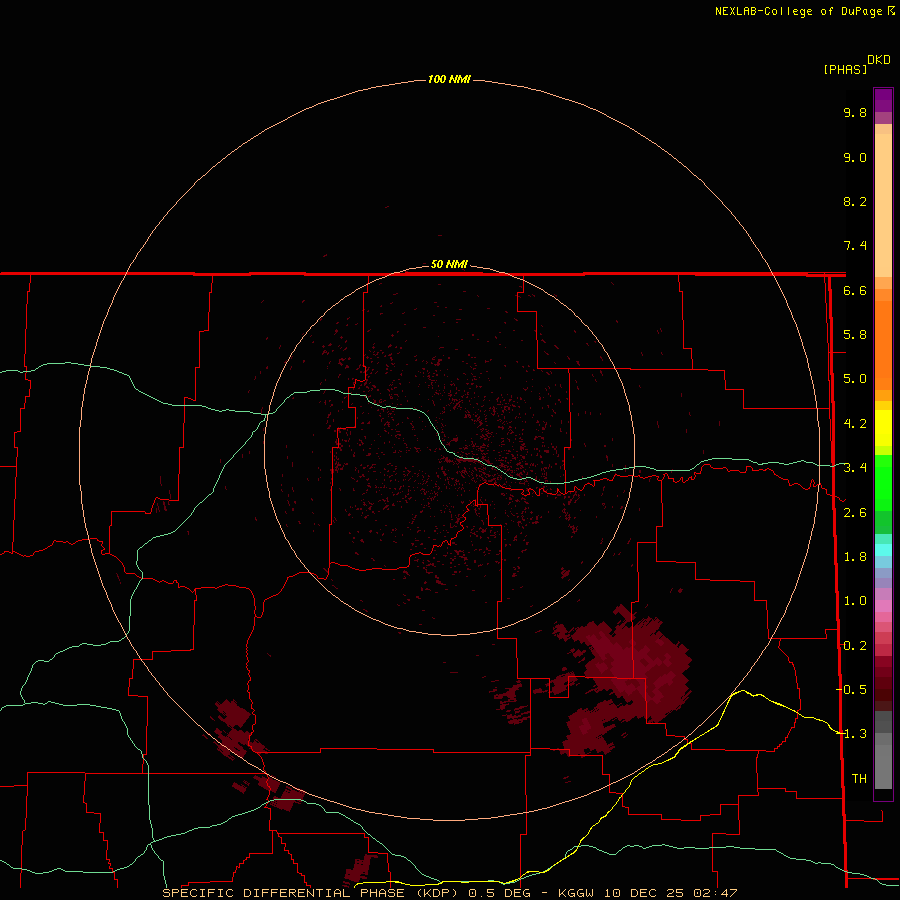Viewport: 900px width, 900px height.
Task: Click the 1.0 scale value
Action: pyautogui.click(x=855, y=601)
